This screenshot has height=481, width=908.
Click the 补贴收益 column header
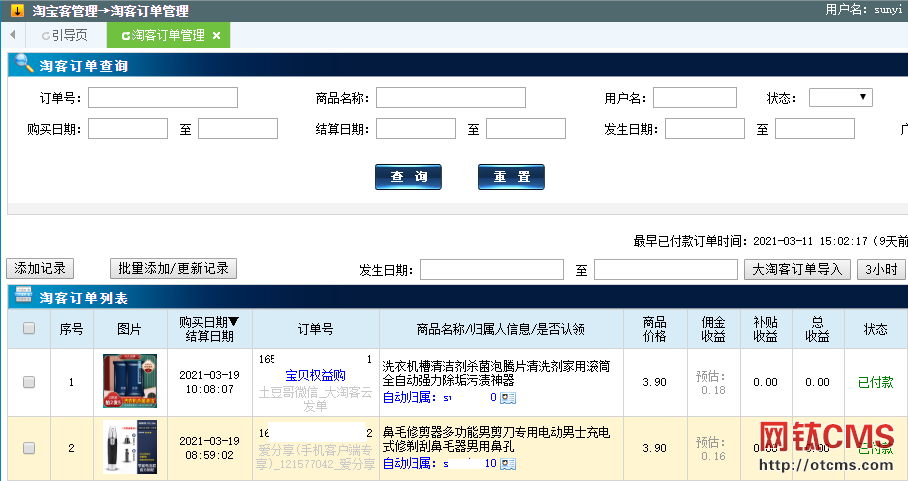click(766, 329)
